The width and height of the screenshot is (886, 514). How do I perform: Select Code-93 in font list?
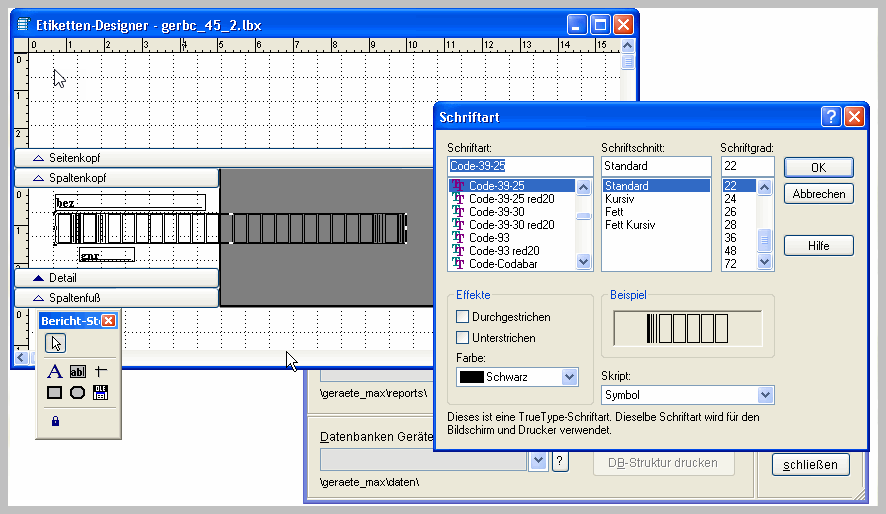pos(490,238)
